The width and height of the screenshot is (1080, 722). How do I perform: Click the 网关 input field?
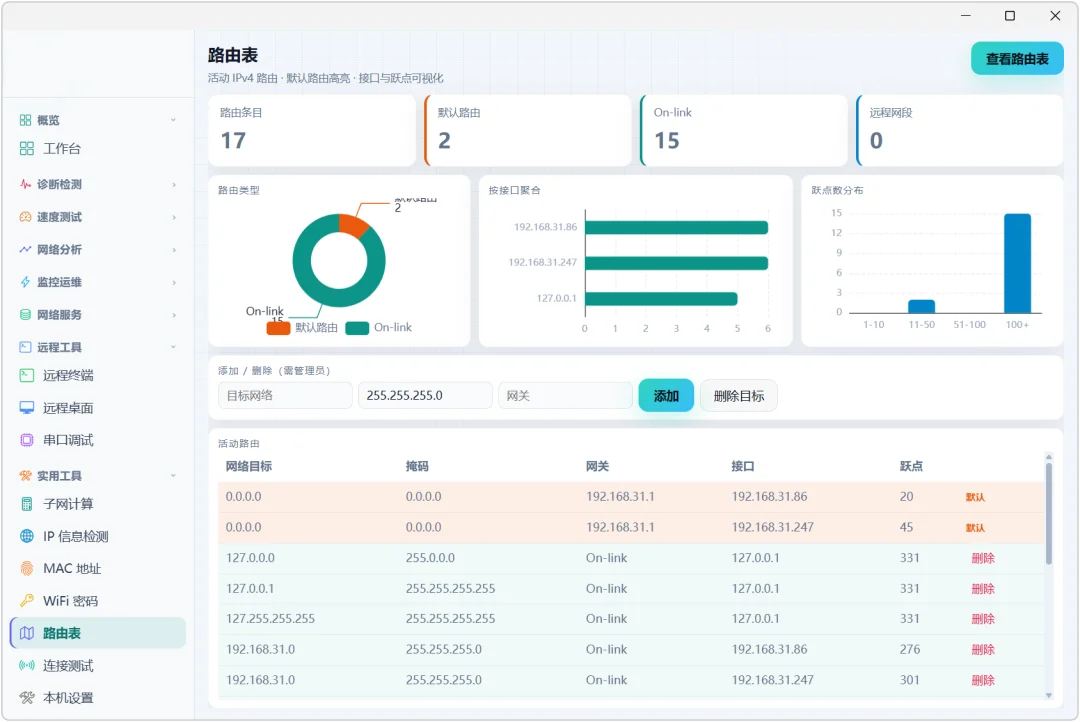565,396
